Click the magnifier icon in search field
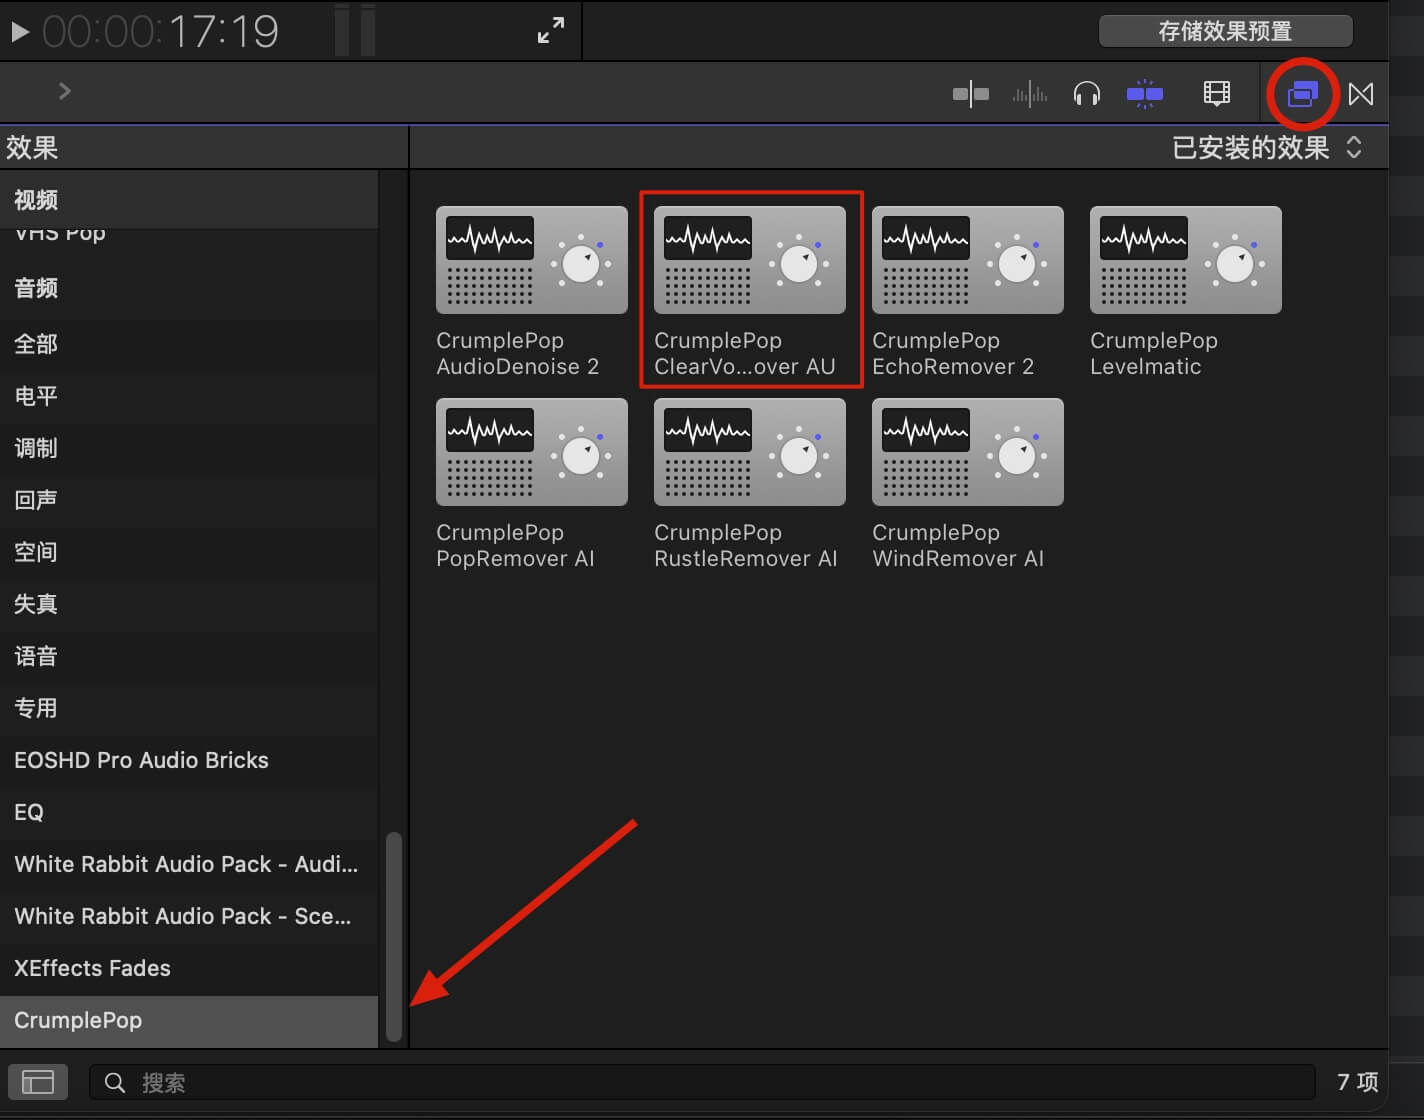The width and height of the screenshot is (1424, 1120). (115, 1083)
